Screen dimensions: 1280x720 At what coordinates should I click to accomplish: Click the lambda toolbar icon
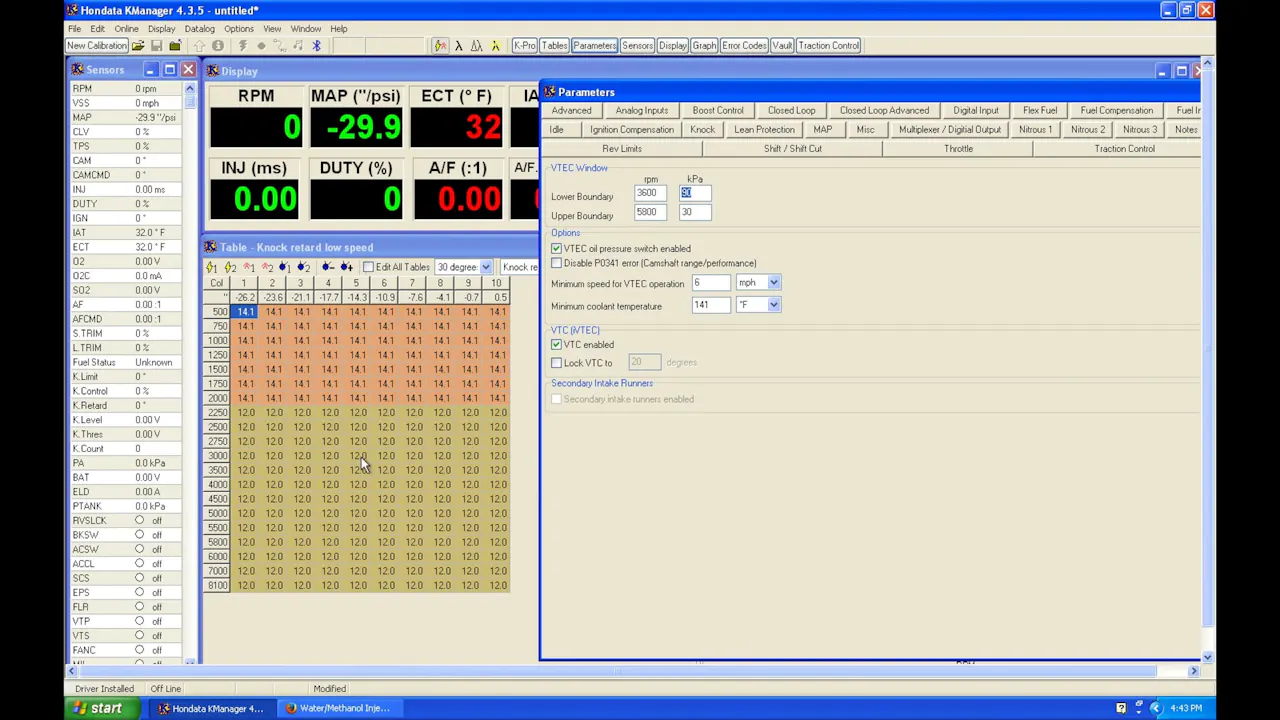pyautogui.click(x=459, y=45)
